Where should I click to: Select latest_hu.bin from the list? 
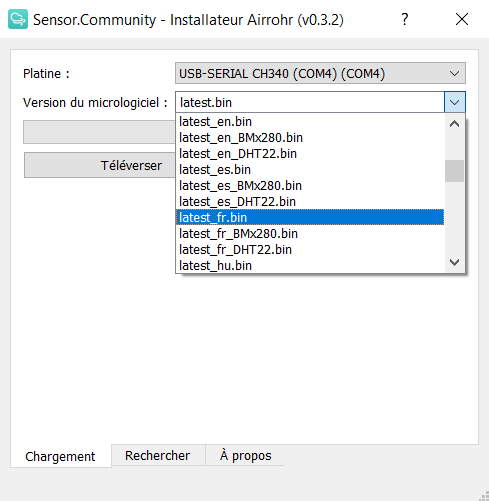[x=310, y=266]
